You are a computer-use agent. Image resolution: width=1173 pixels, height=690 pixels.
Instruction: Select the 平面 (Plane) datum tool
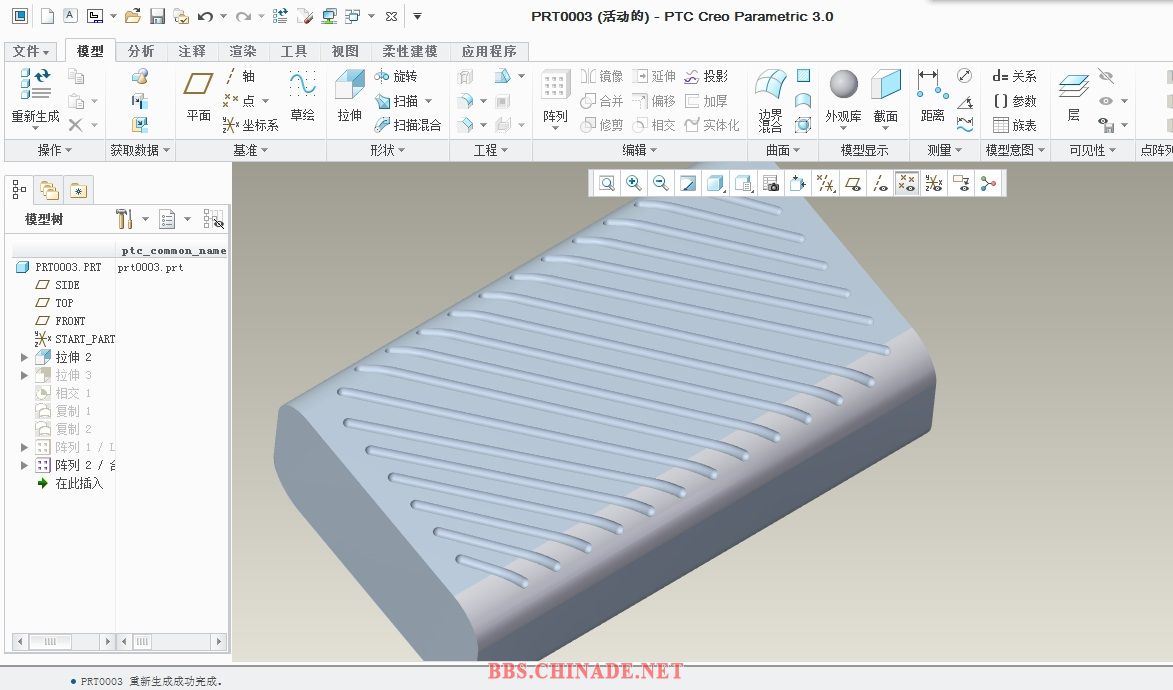[x=199, y=98]
